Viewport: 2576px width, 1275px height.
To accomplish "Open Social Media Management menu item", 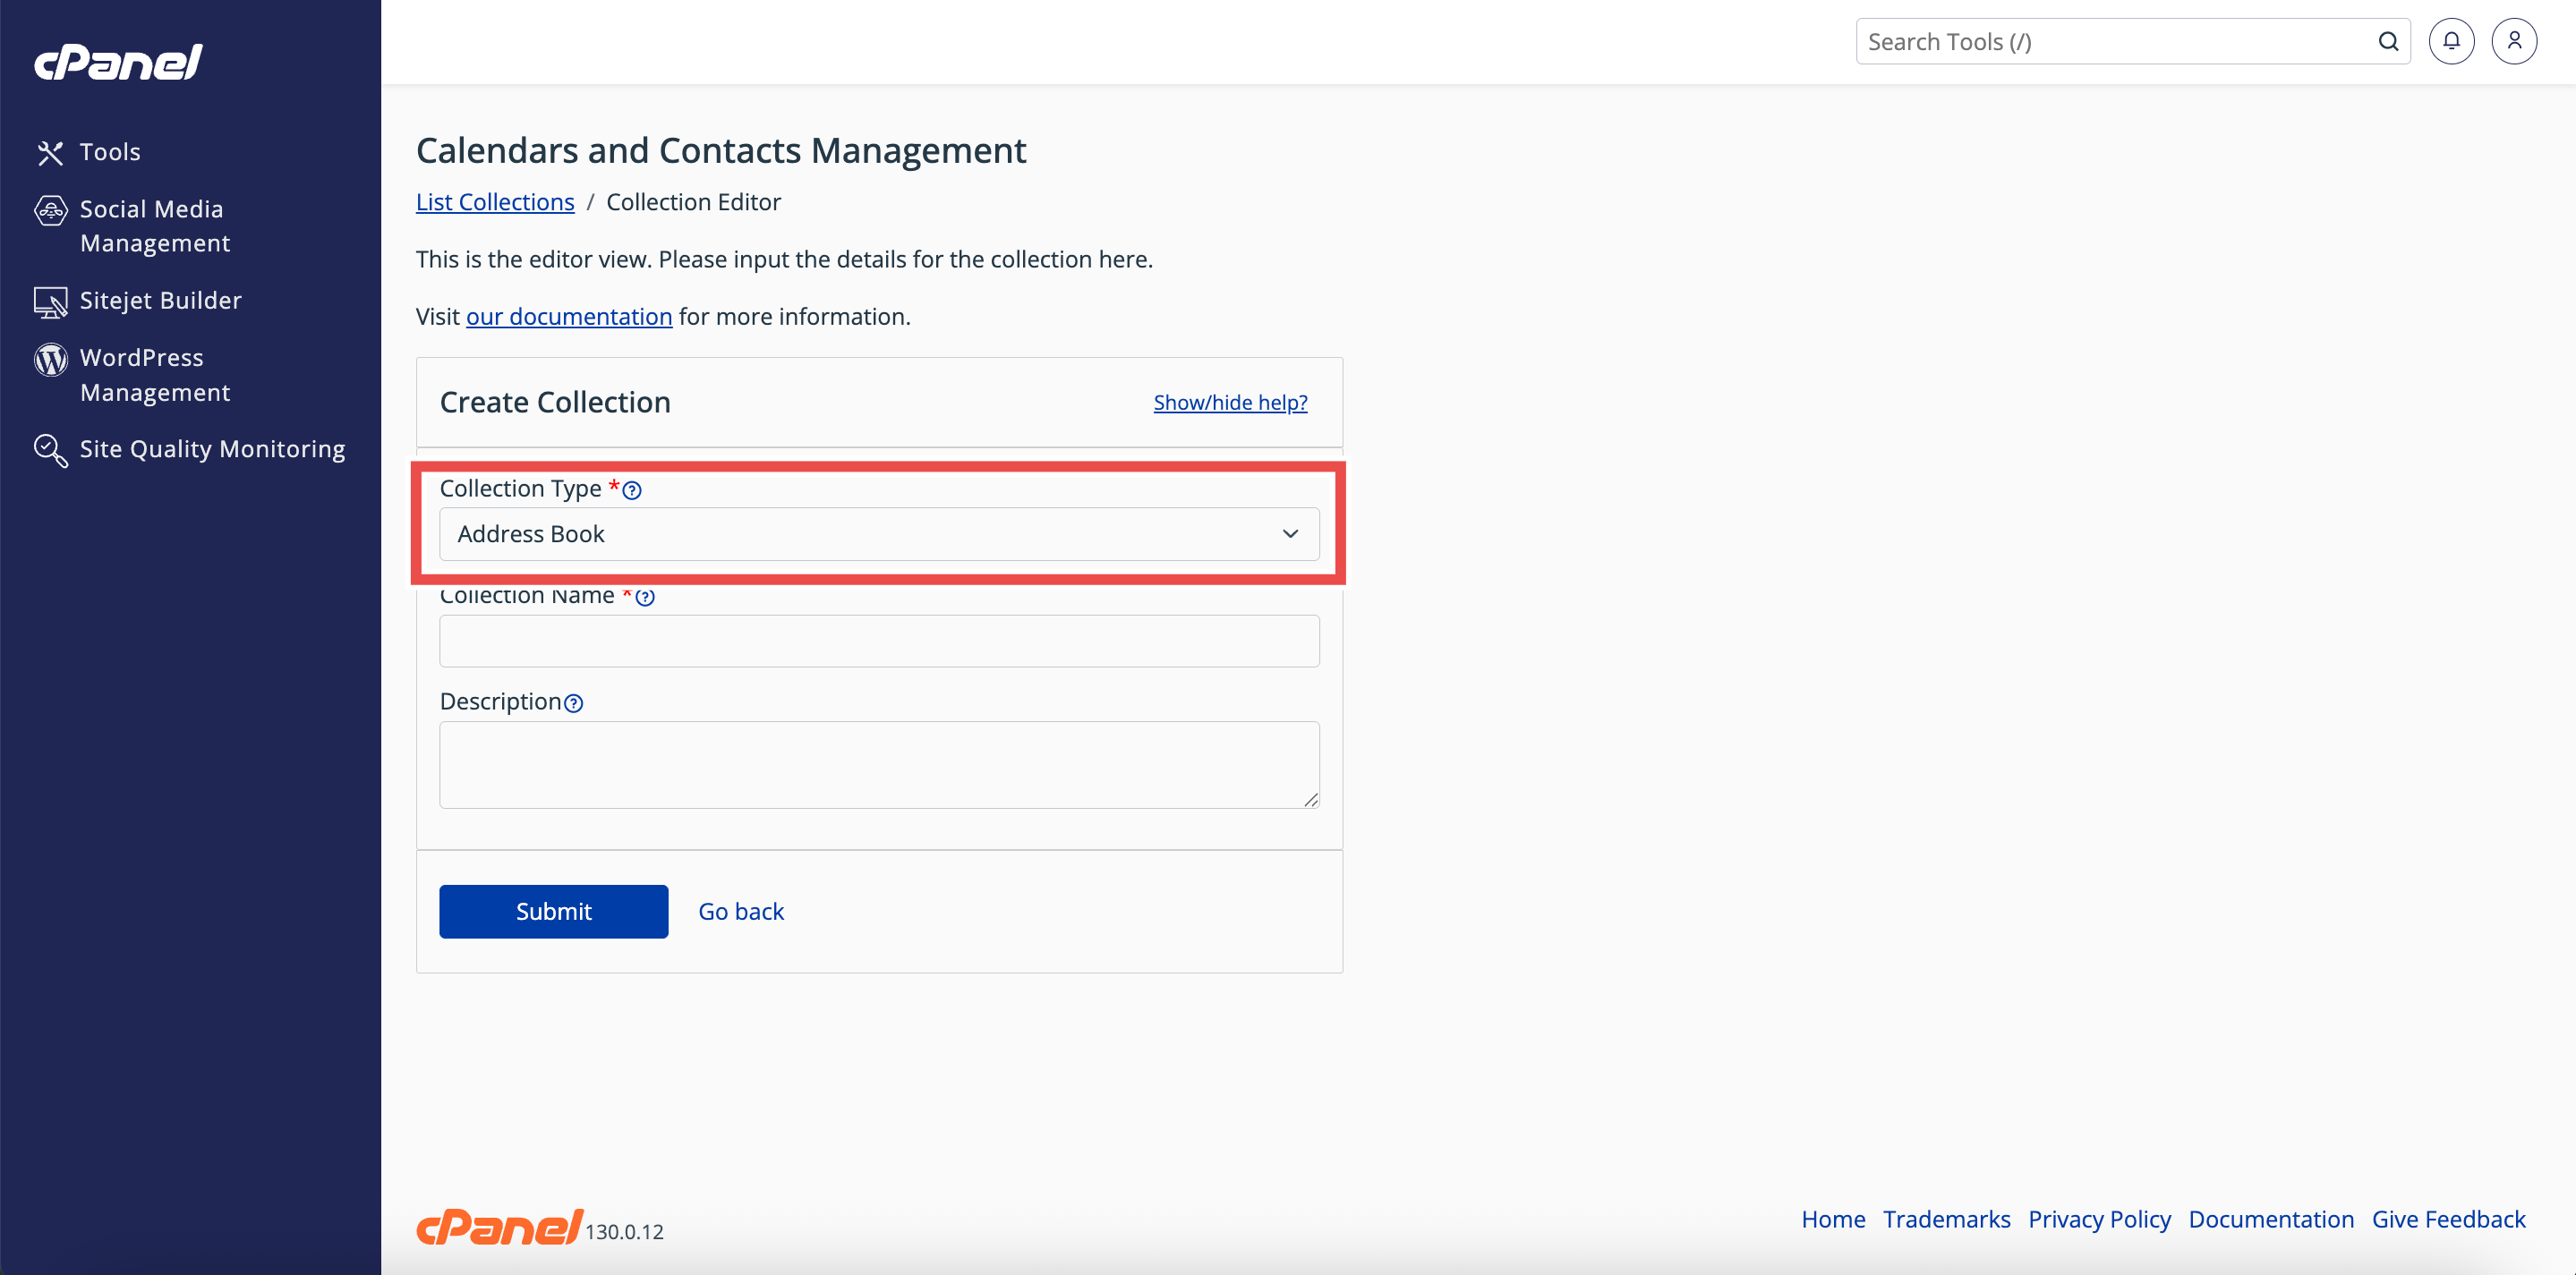I will click(154, 226).
